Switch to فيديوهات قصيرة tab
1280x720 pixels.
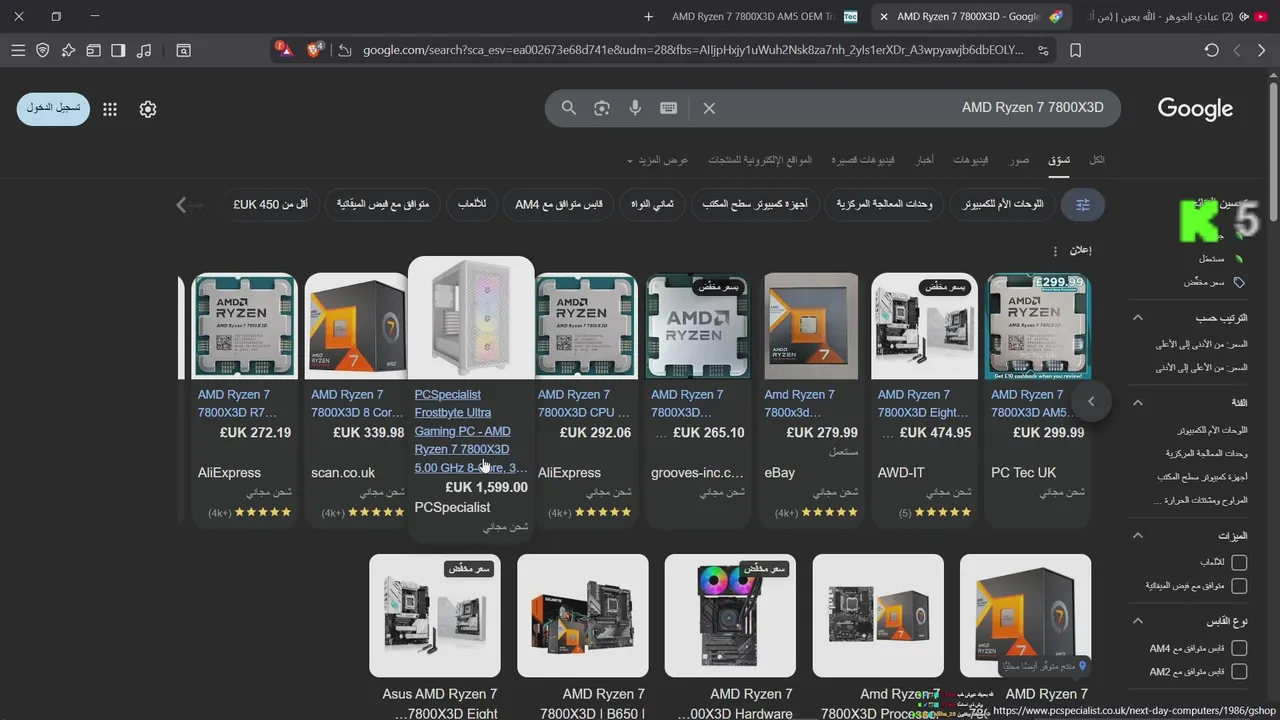point(864,160)
